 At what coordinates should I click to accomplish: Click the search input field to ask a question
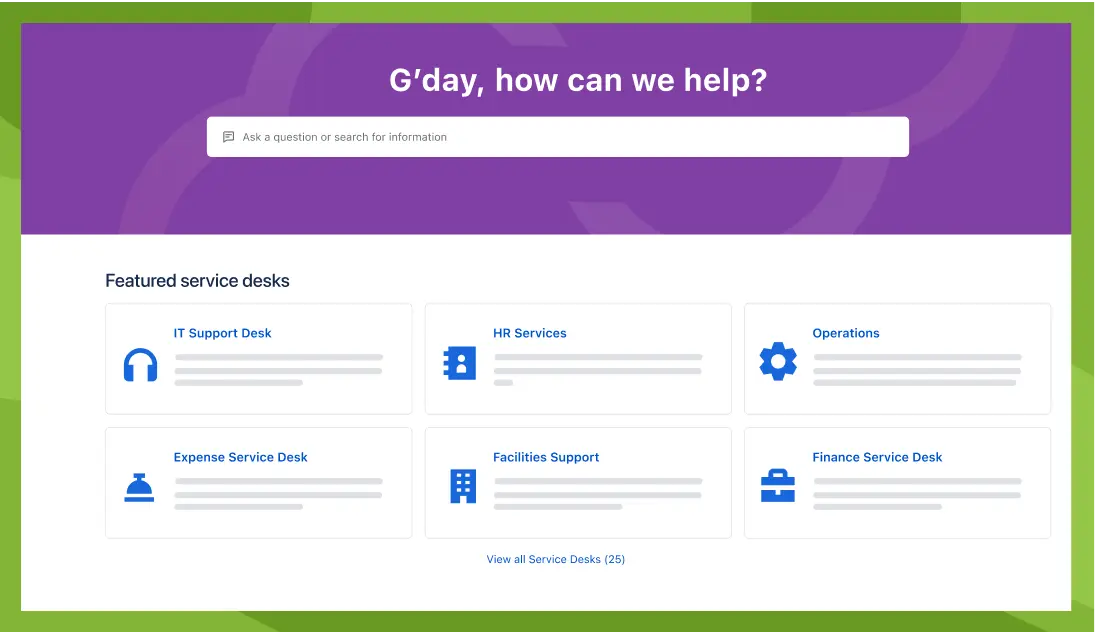pyautogui.click(x=557, y=136)
